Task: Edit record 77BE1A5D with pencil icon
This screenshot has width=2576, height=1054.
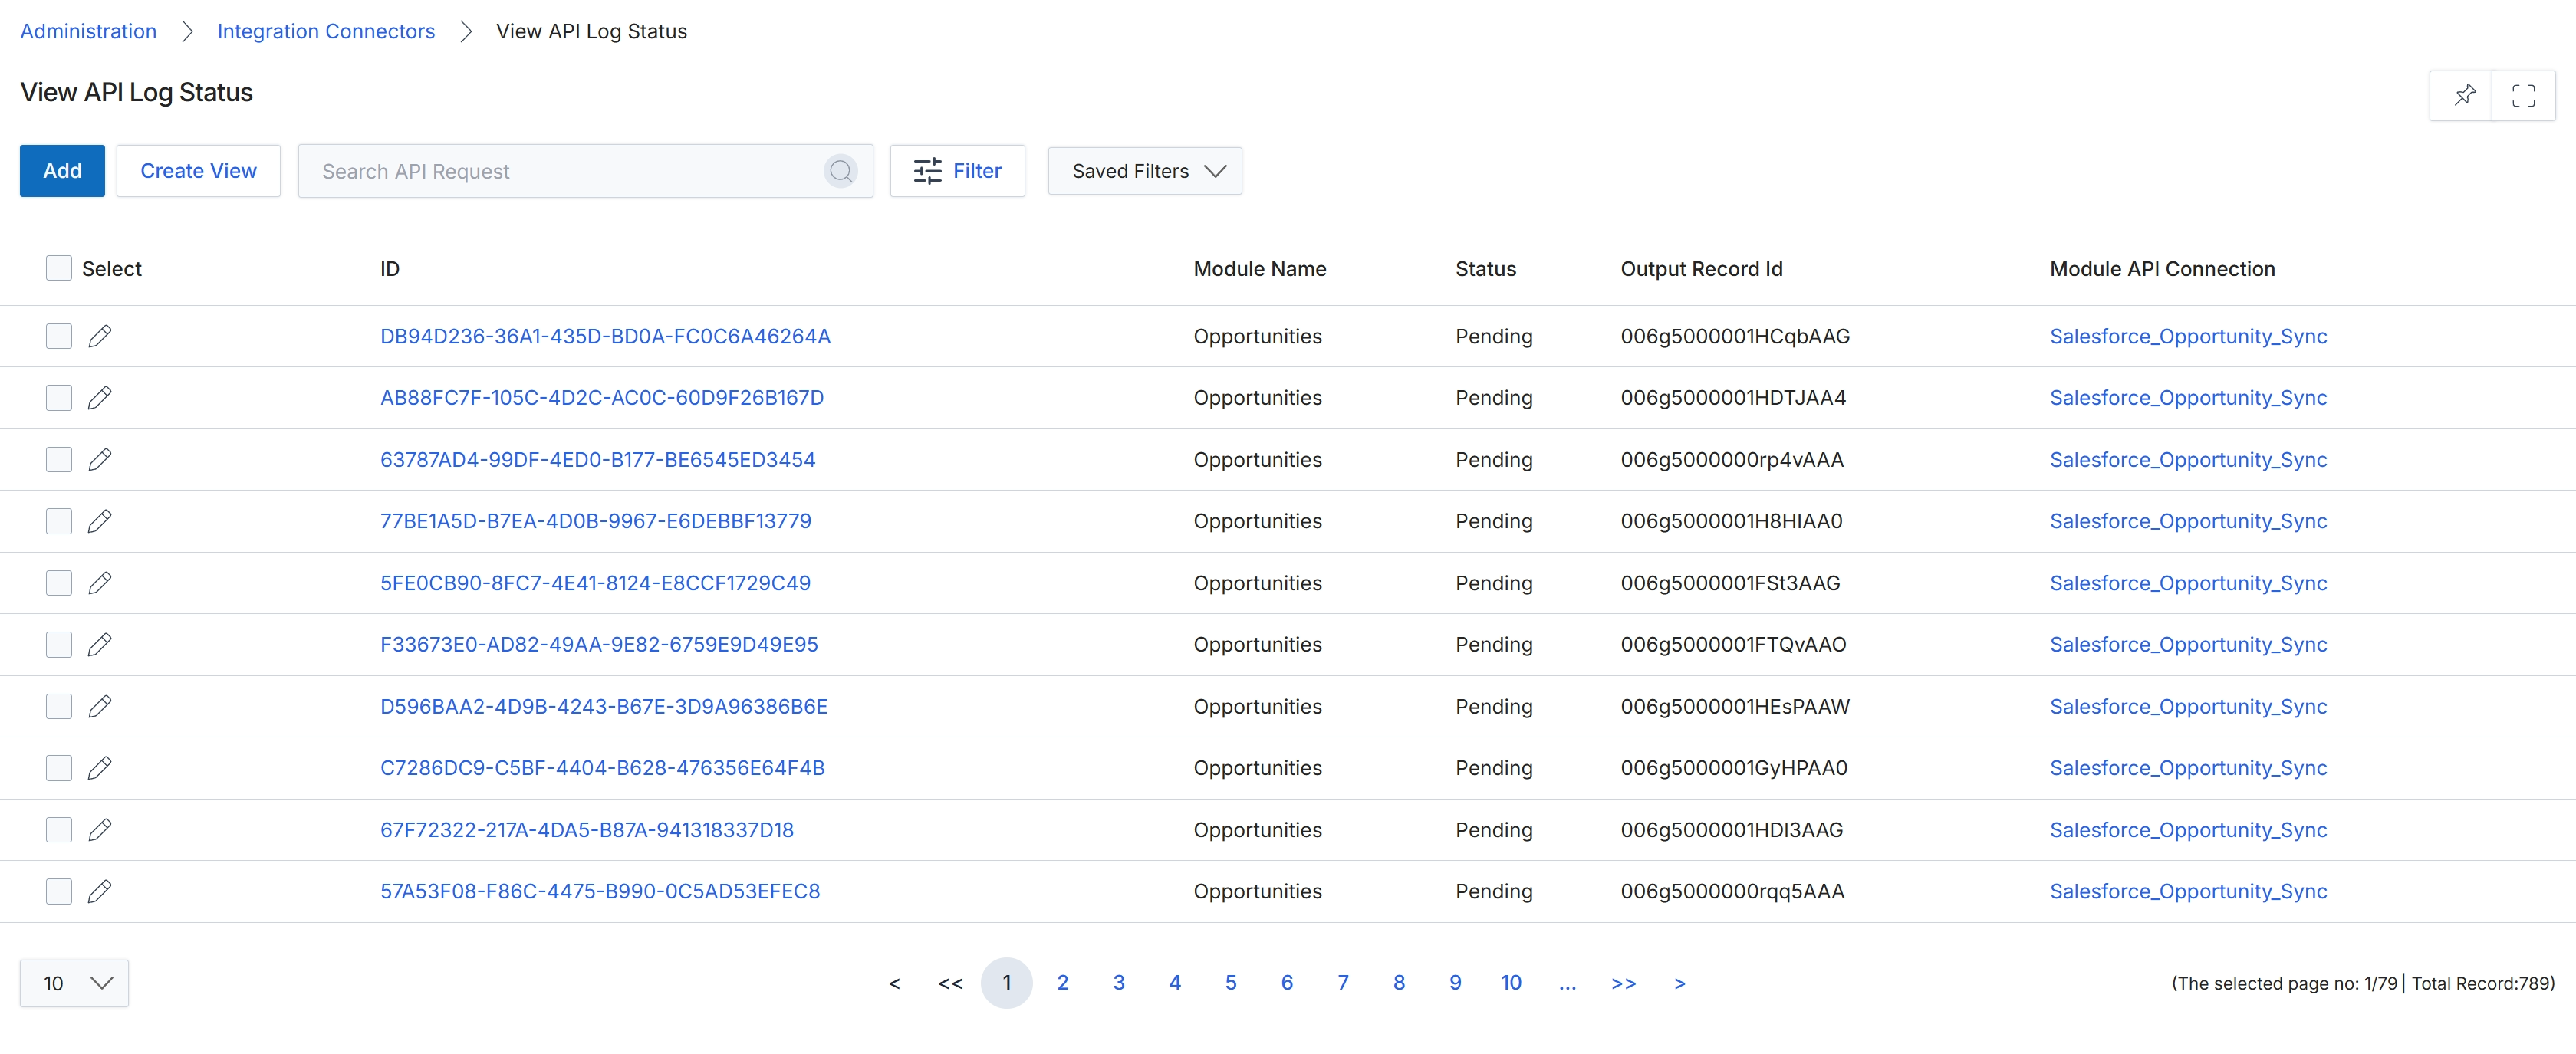Action: click(99, 521)
